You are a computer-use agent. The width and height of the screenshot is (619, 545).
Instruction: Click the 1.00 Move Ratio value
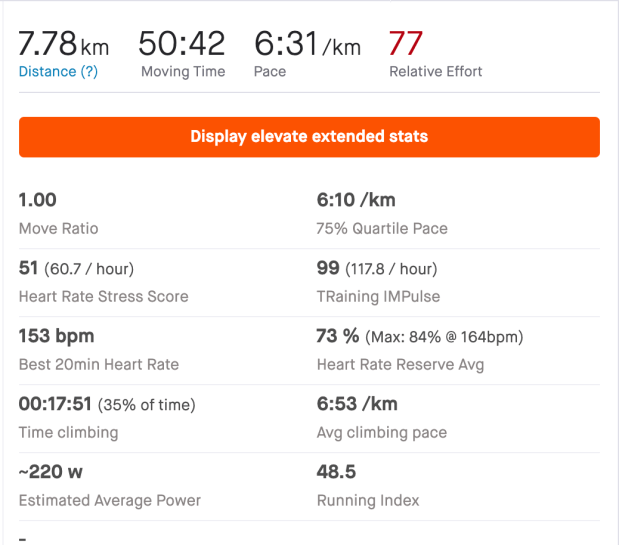[37, 200]
